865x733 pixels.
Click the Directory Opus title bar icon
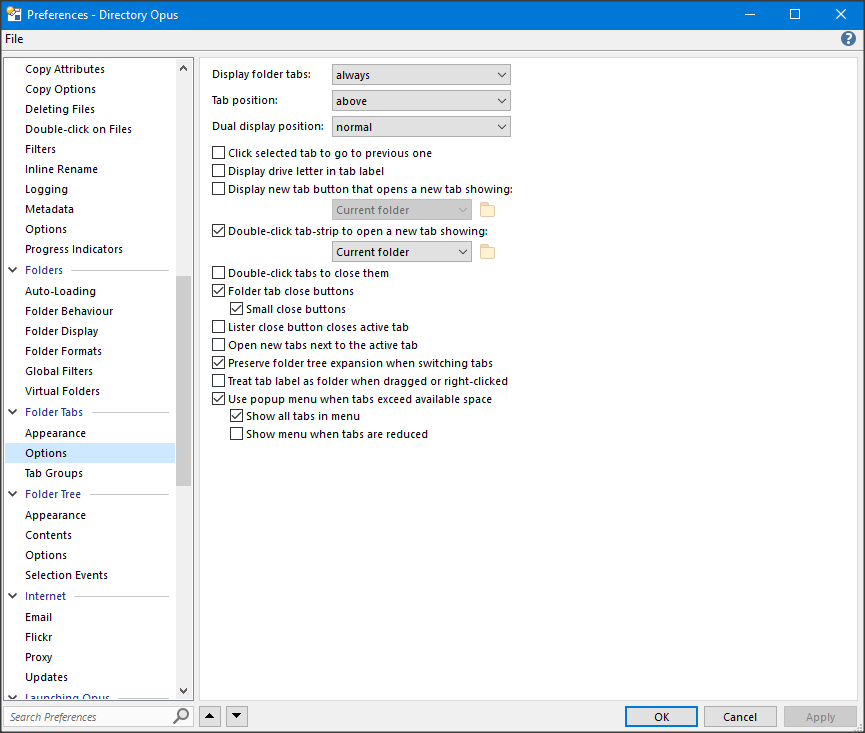click(x=13, y=14)
